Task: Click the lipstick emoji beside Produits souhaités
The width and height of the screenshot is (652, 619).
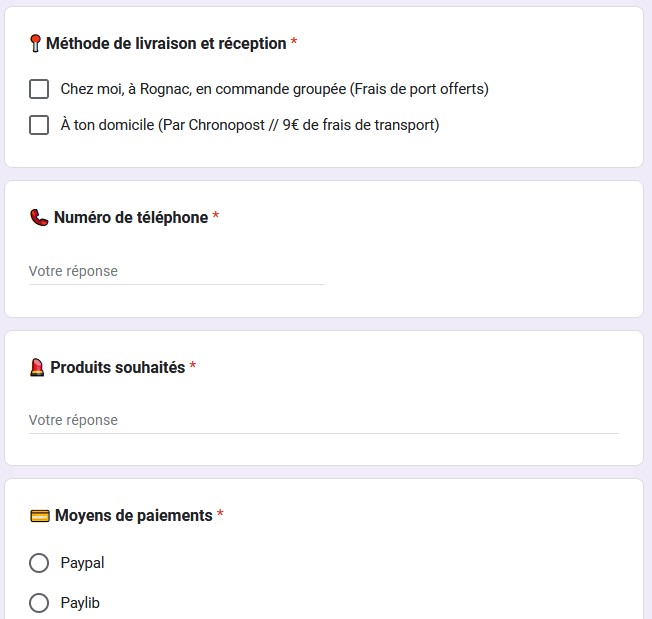Action: 37,367
